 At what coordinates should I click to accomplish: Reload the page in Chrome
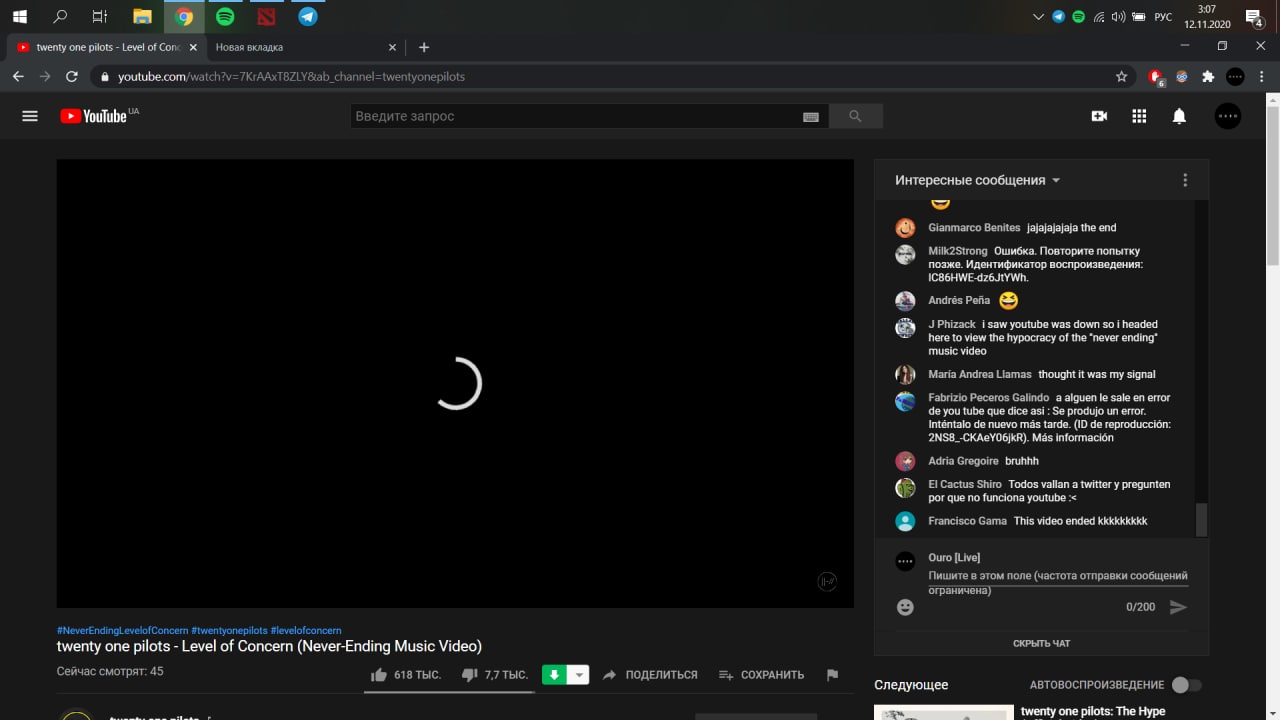point(72,76)
